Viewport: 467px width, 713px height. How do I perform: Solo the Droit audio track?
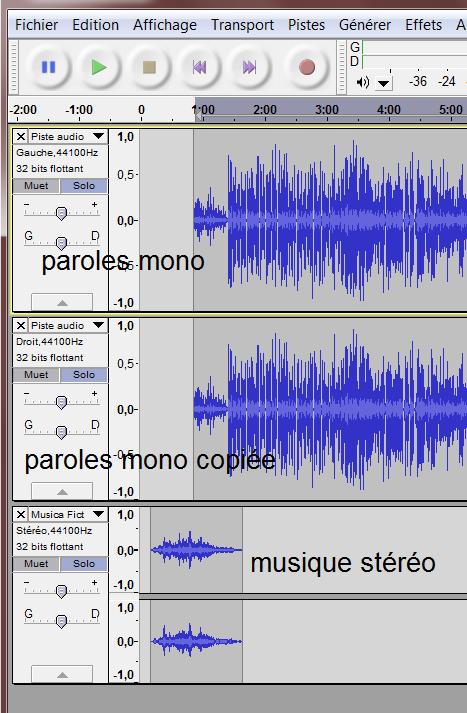click(84, 375)
